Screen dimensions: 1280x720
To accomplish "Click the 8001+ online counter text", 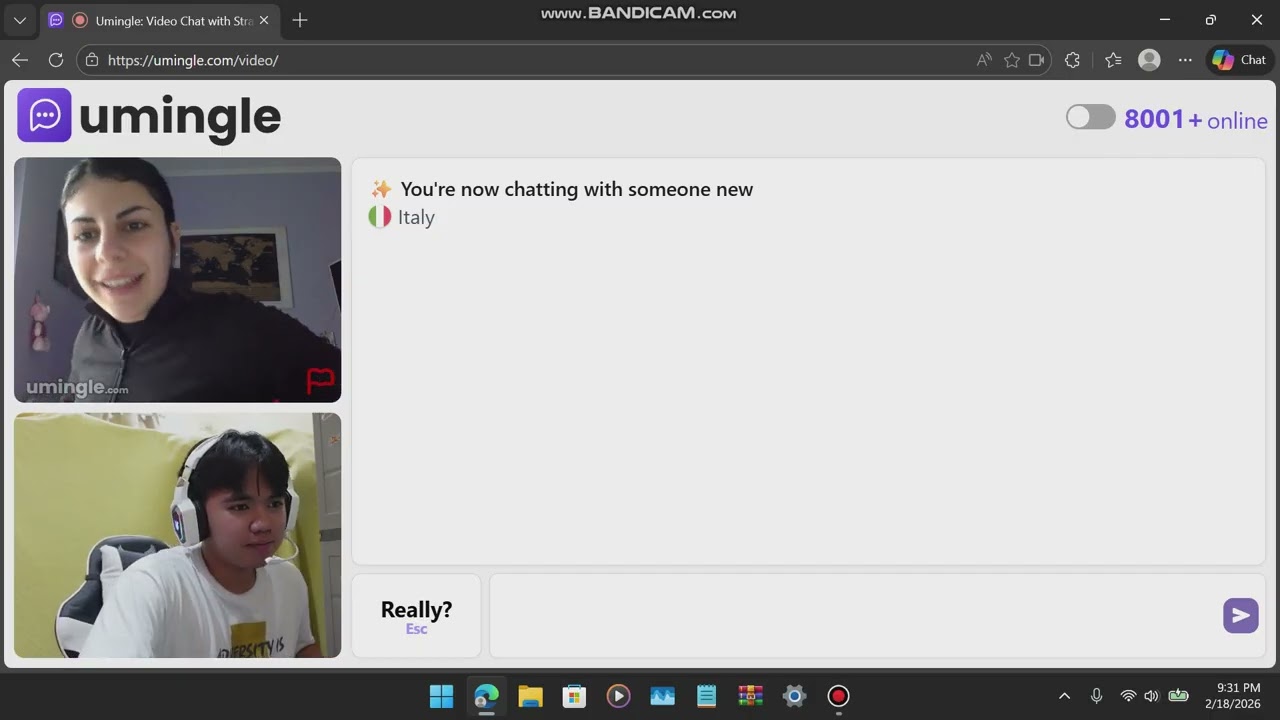I will pyautogui.click(x=1196, y=120).
